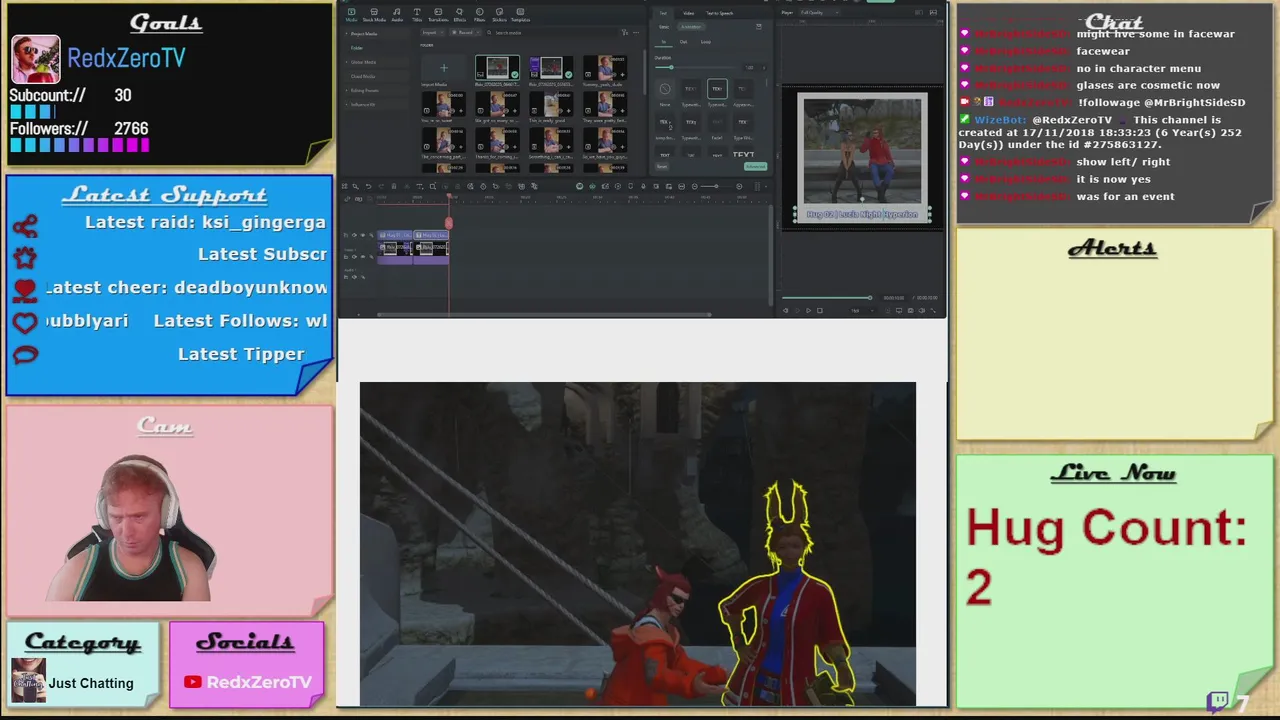Viewport: 1280px width, 720px height.
Task: Toggle visibility eye on Video 1 track
Action: 363,257
